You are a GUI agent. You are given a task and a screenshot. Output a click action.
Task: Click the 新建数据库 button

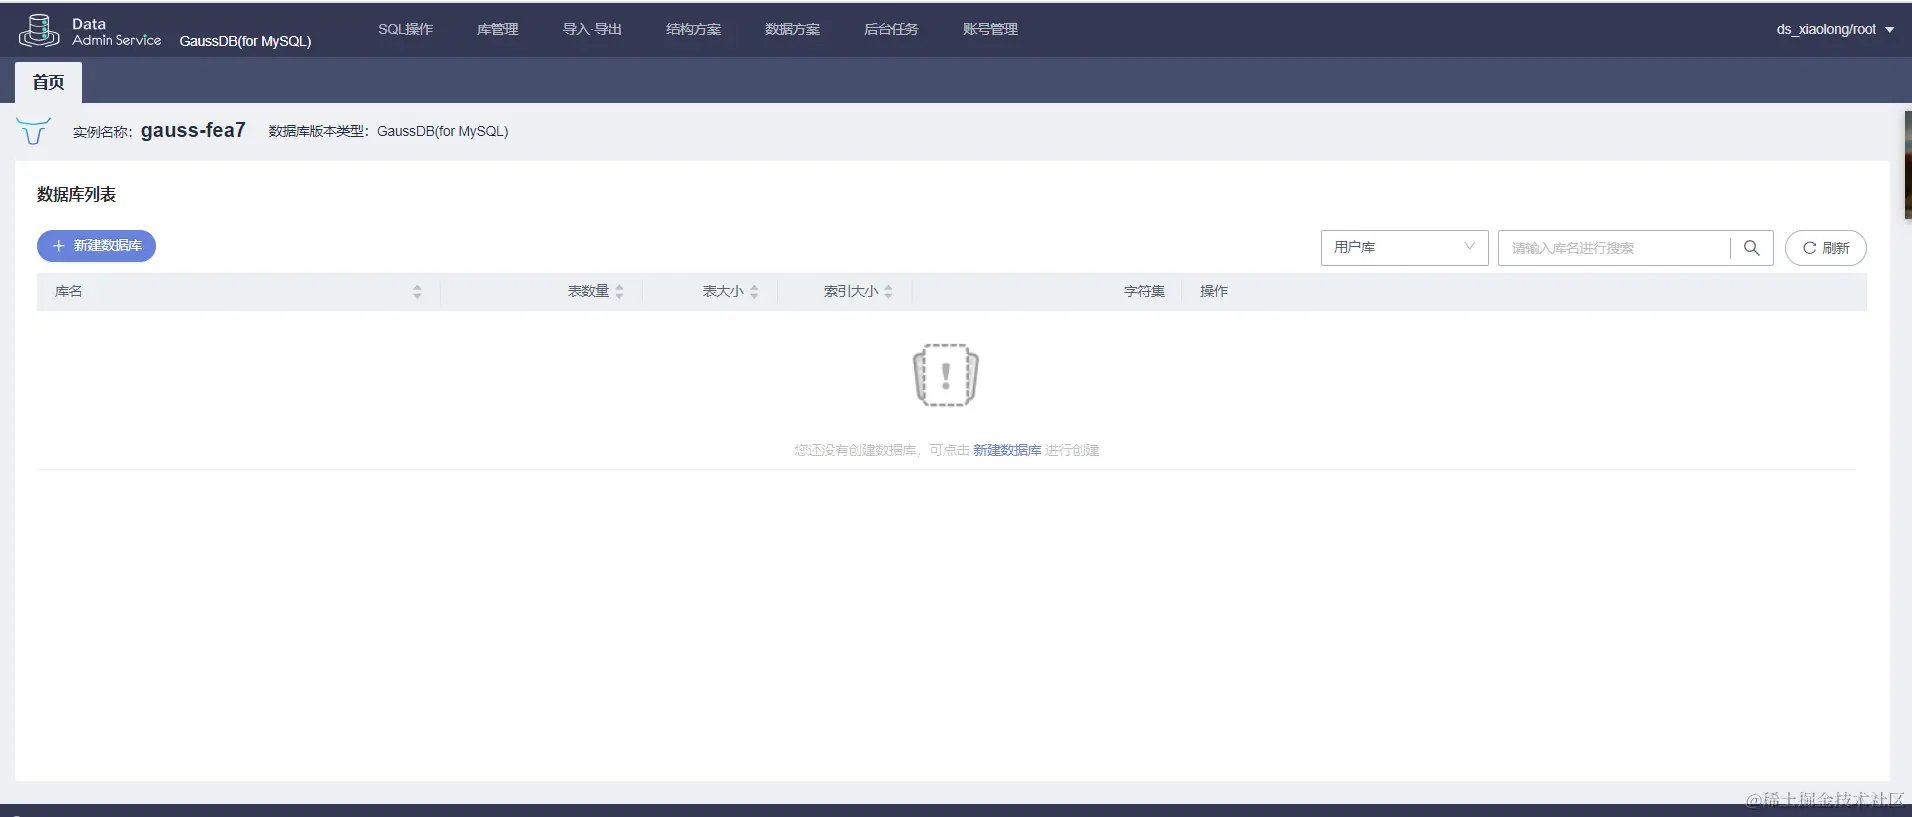(x=96, y=246)
